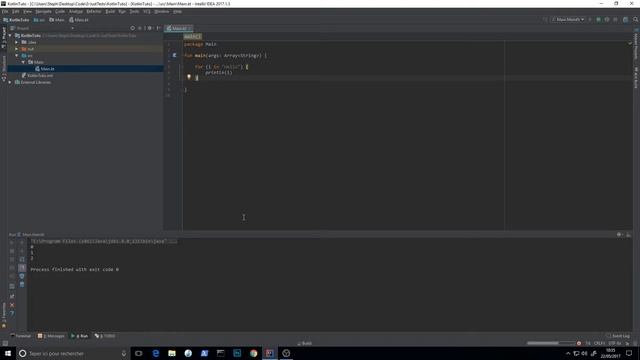The width and height of the screenshot is (640, 360).
Task: Collapse the src folder node
Action: [x=17, y=55]
